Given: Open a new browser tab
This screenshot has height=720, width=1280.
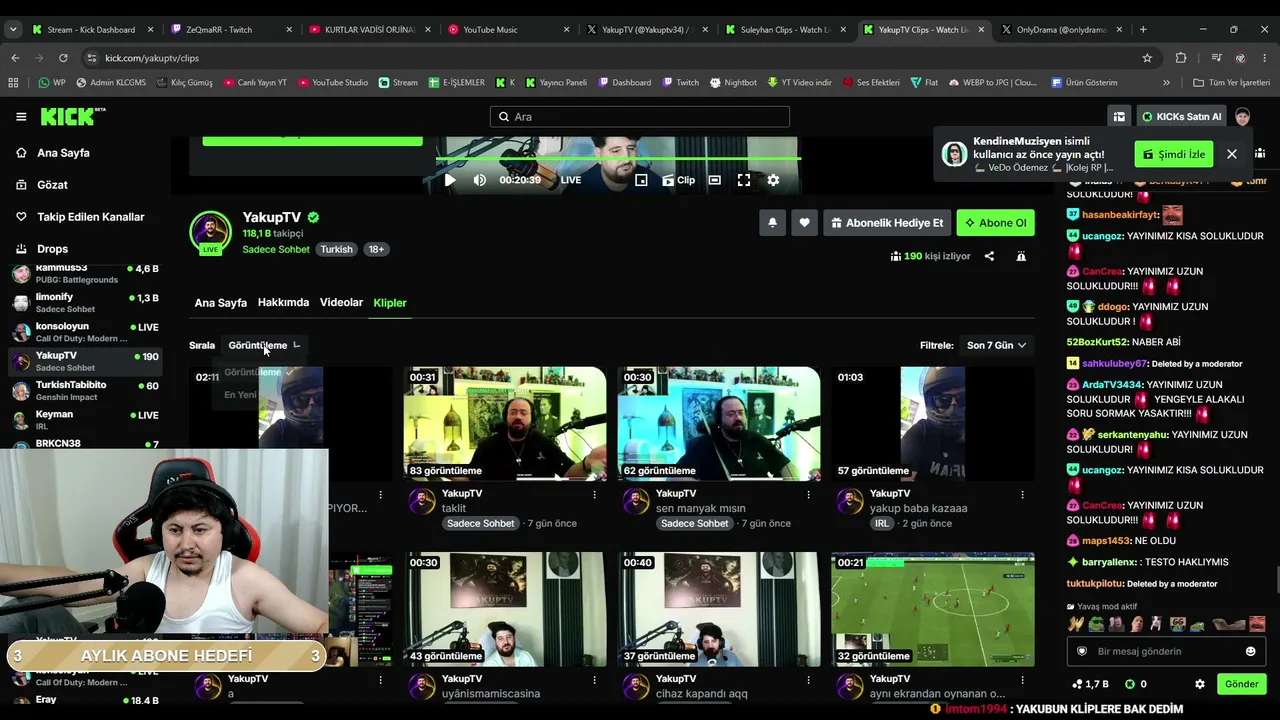Looking at the screenshot, I should click(1143, 30).
